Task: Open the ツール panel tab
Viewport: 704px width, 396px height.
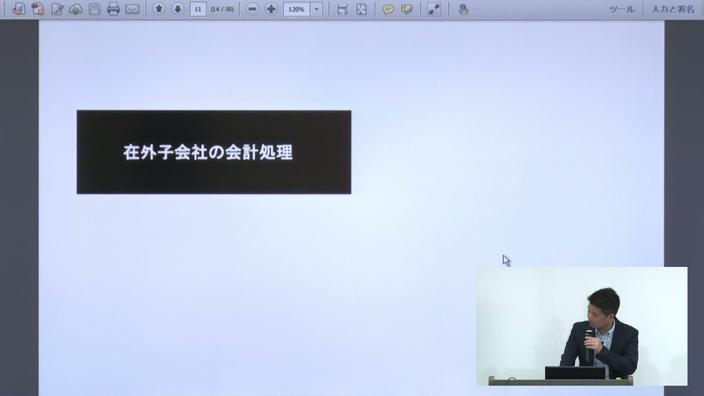Action: (622, 9)
